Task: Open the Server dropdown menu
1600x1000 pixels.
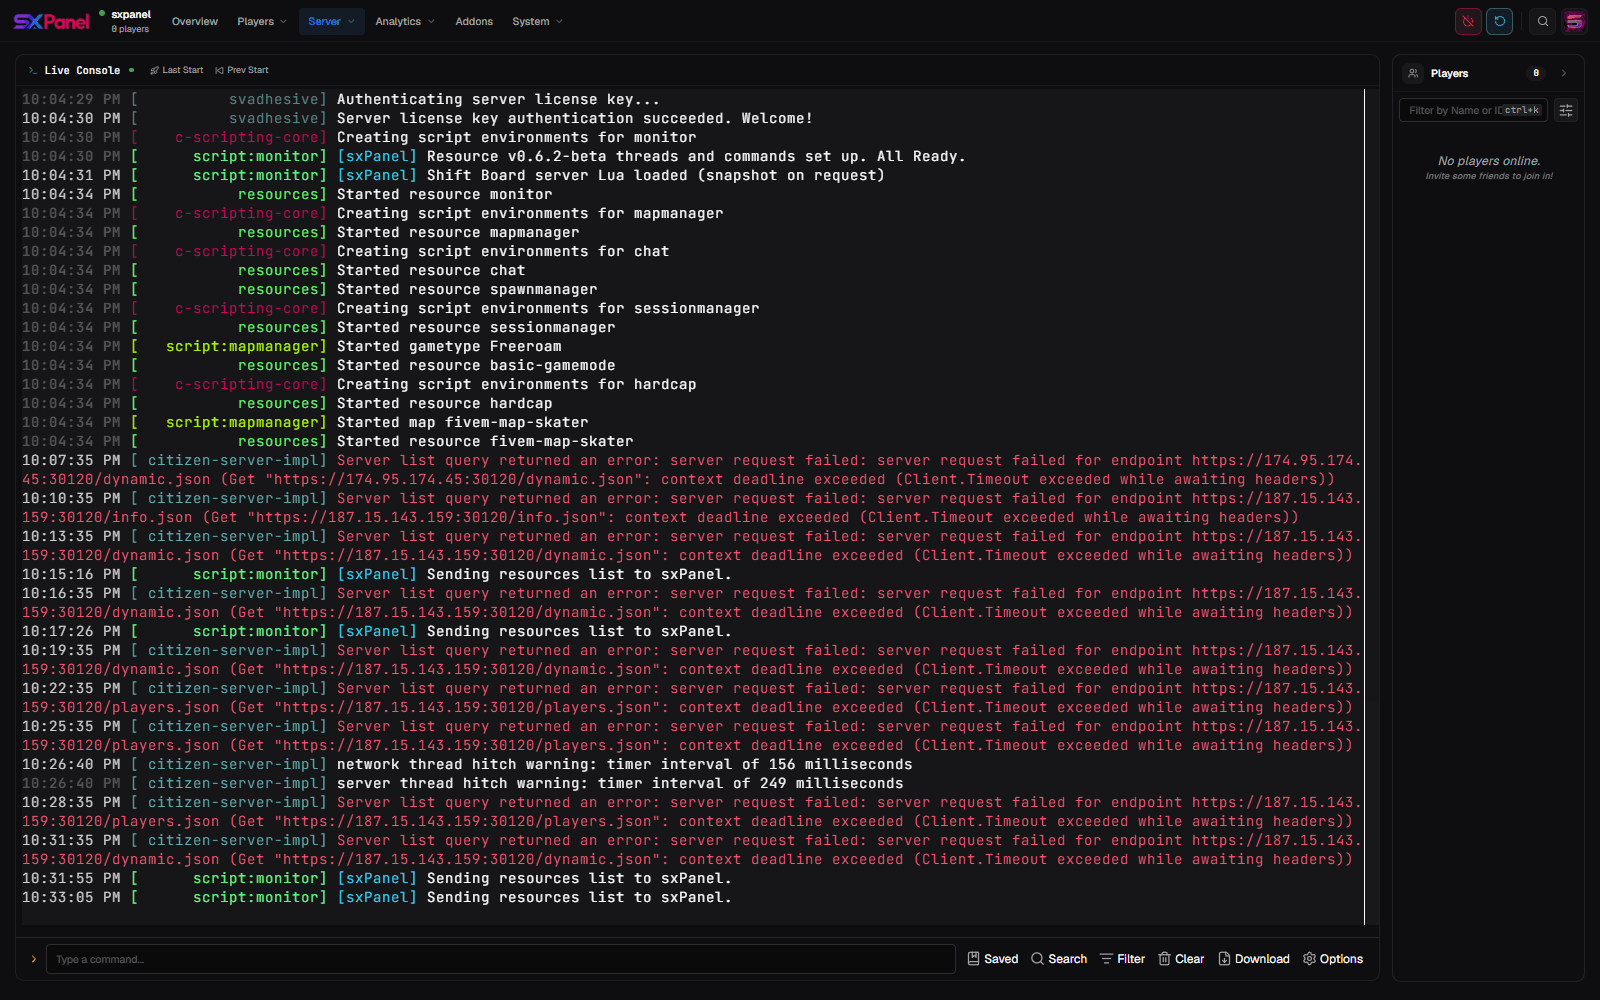Action: (331, 21)
